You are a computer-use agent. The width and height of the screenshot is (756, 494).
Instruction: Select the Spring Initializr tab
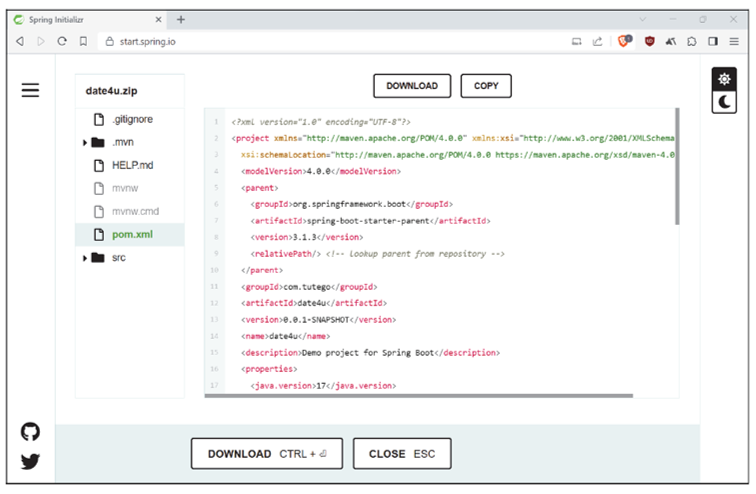(87, 19)
